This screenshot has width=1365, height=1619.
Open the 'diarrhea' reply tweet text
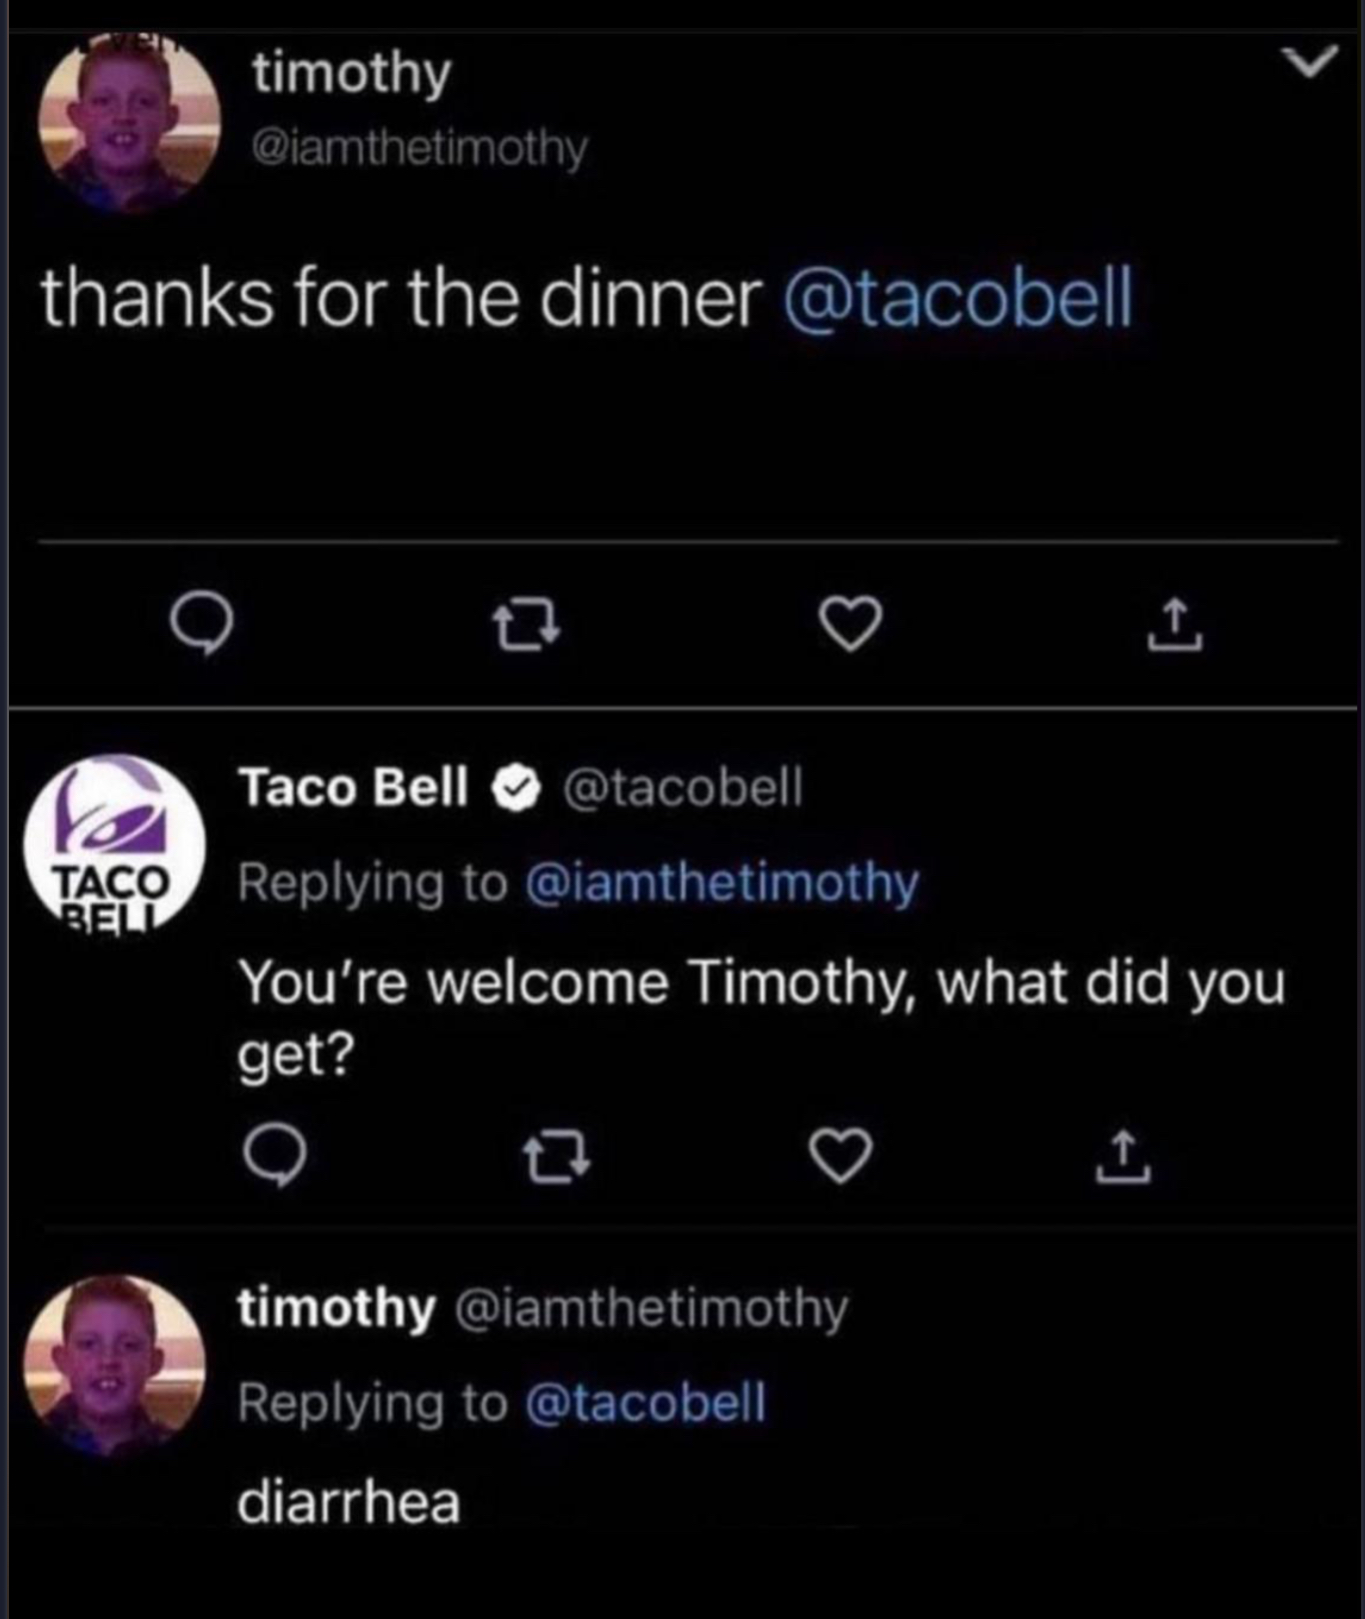[349, 1501]
